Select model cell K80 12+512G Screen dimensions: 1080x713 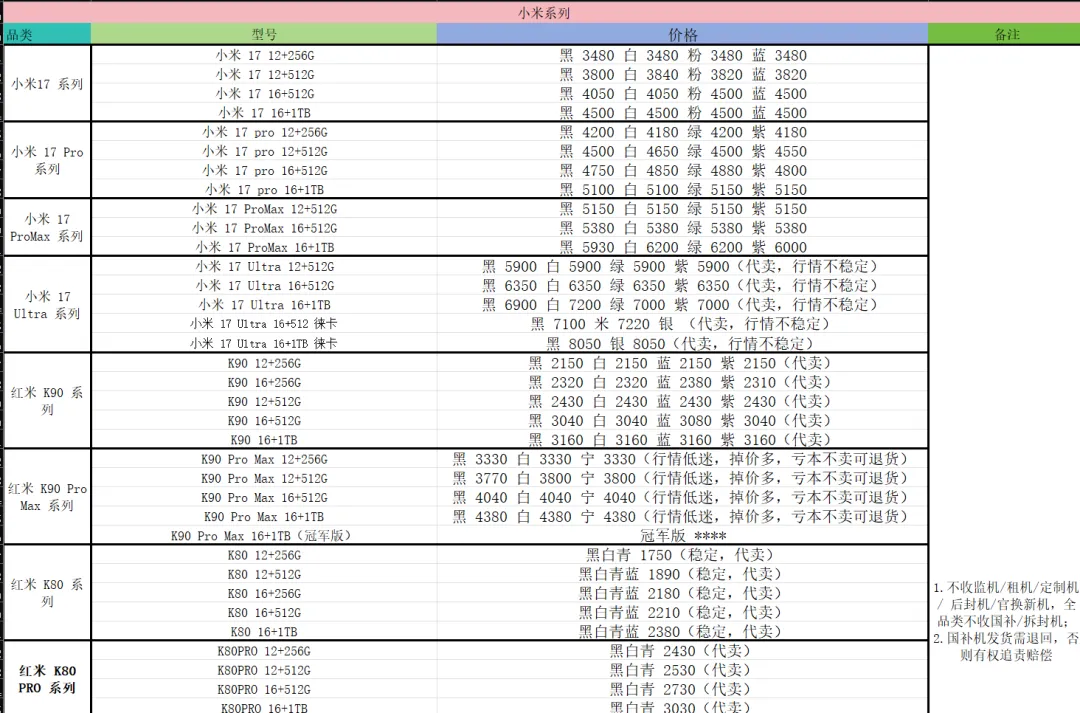[264, 575]
